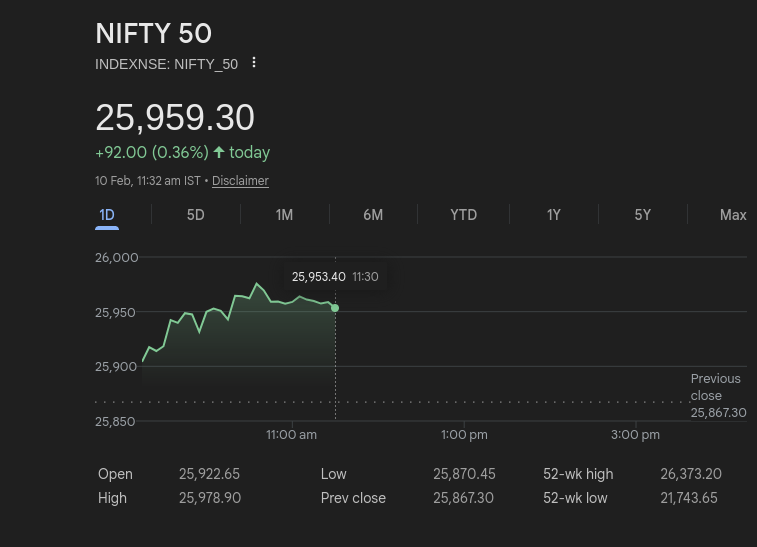Open the three-dot menu beside INDEXNSE: NIFTY_50
The width and height of the screenshot is (757, 547).
coord(254,63)
